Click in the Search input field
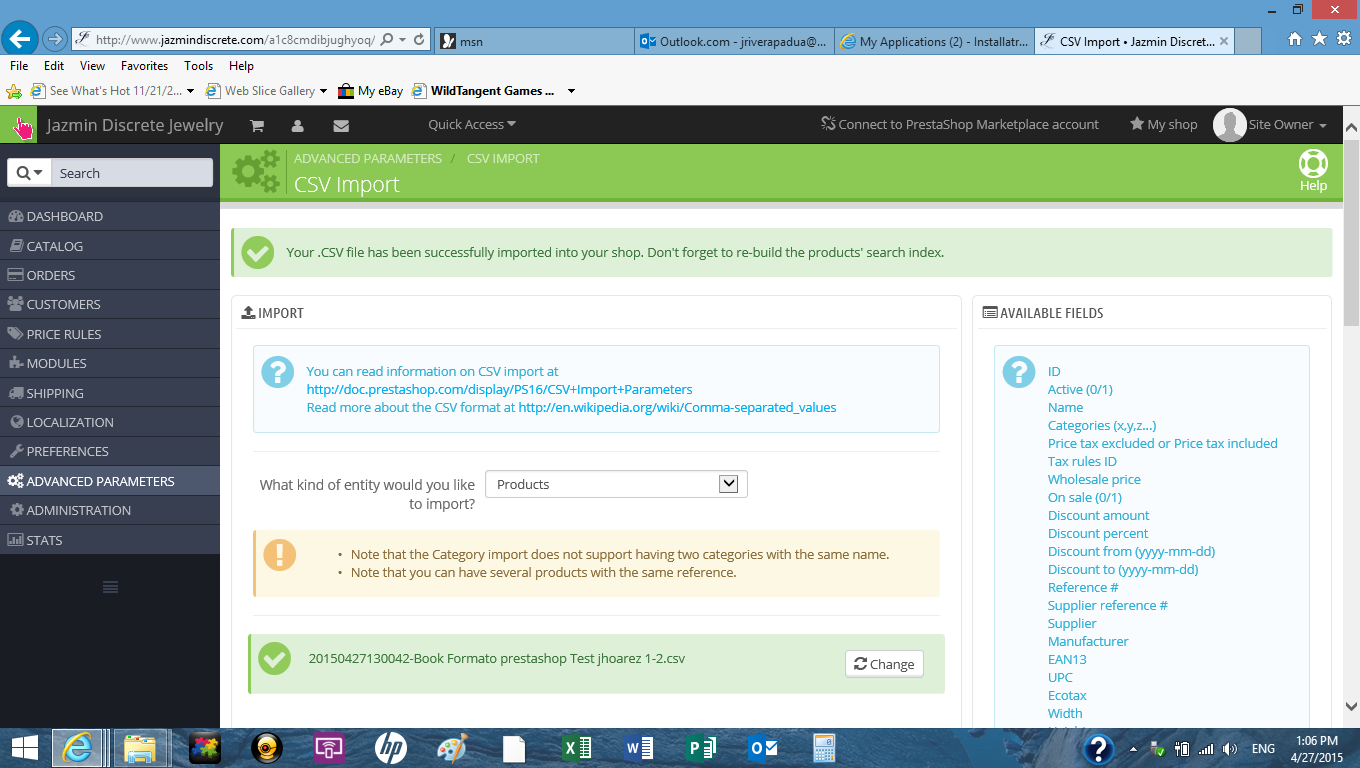 [132, 173]
